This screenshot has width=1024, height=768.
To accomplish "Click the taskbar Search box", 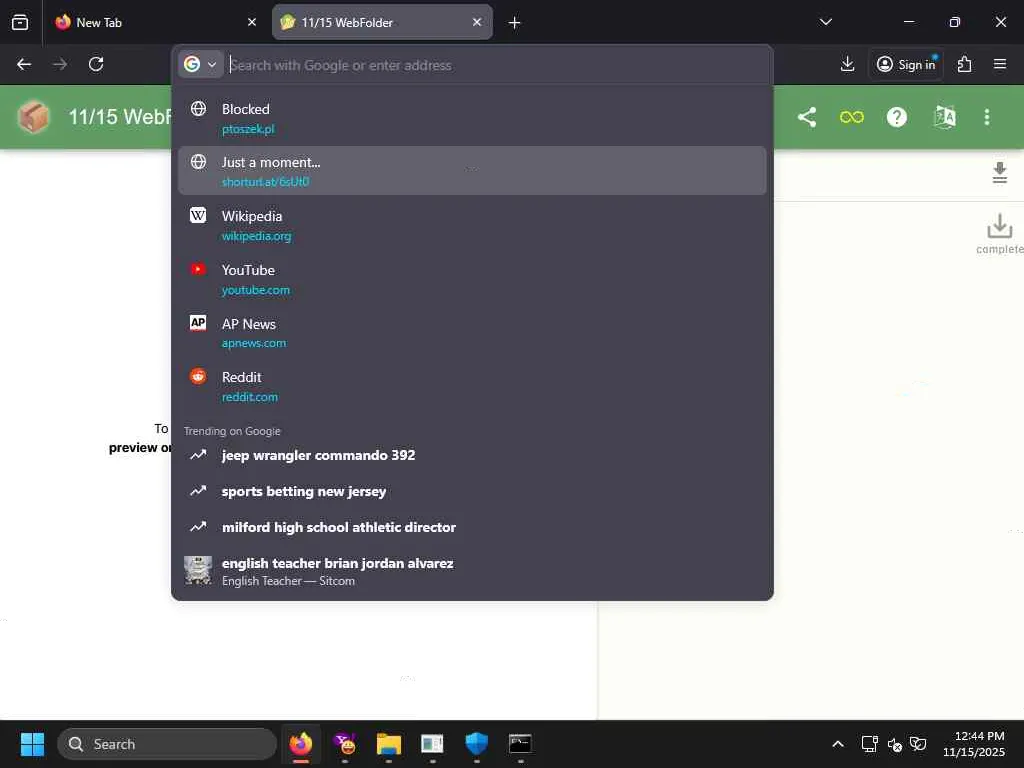I will (167, 744).
